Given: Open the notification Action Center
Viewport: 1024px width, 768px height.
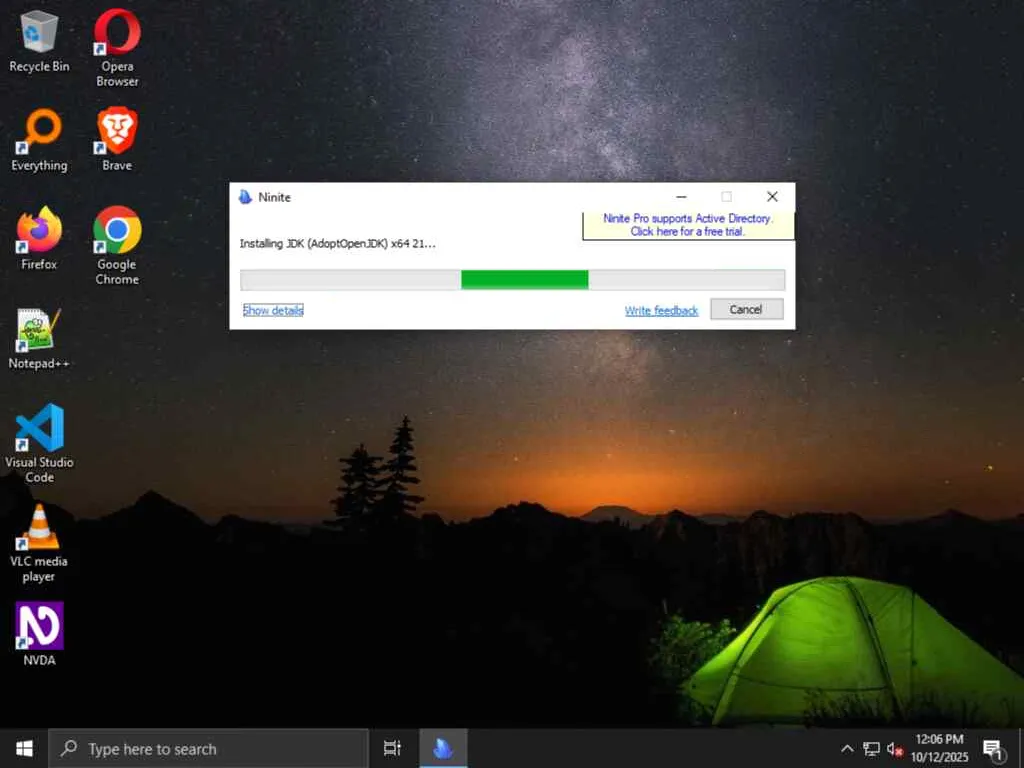Looking at the screenshot, I should coord(993,748).
